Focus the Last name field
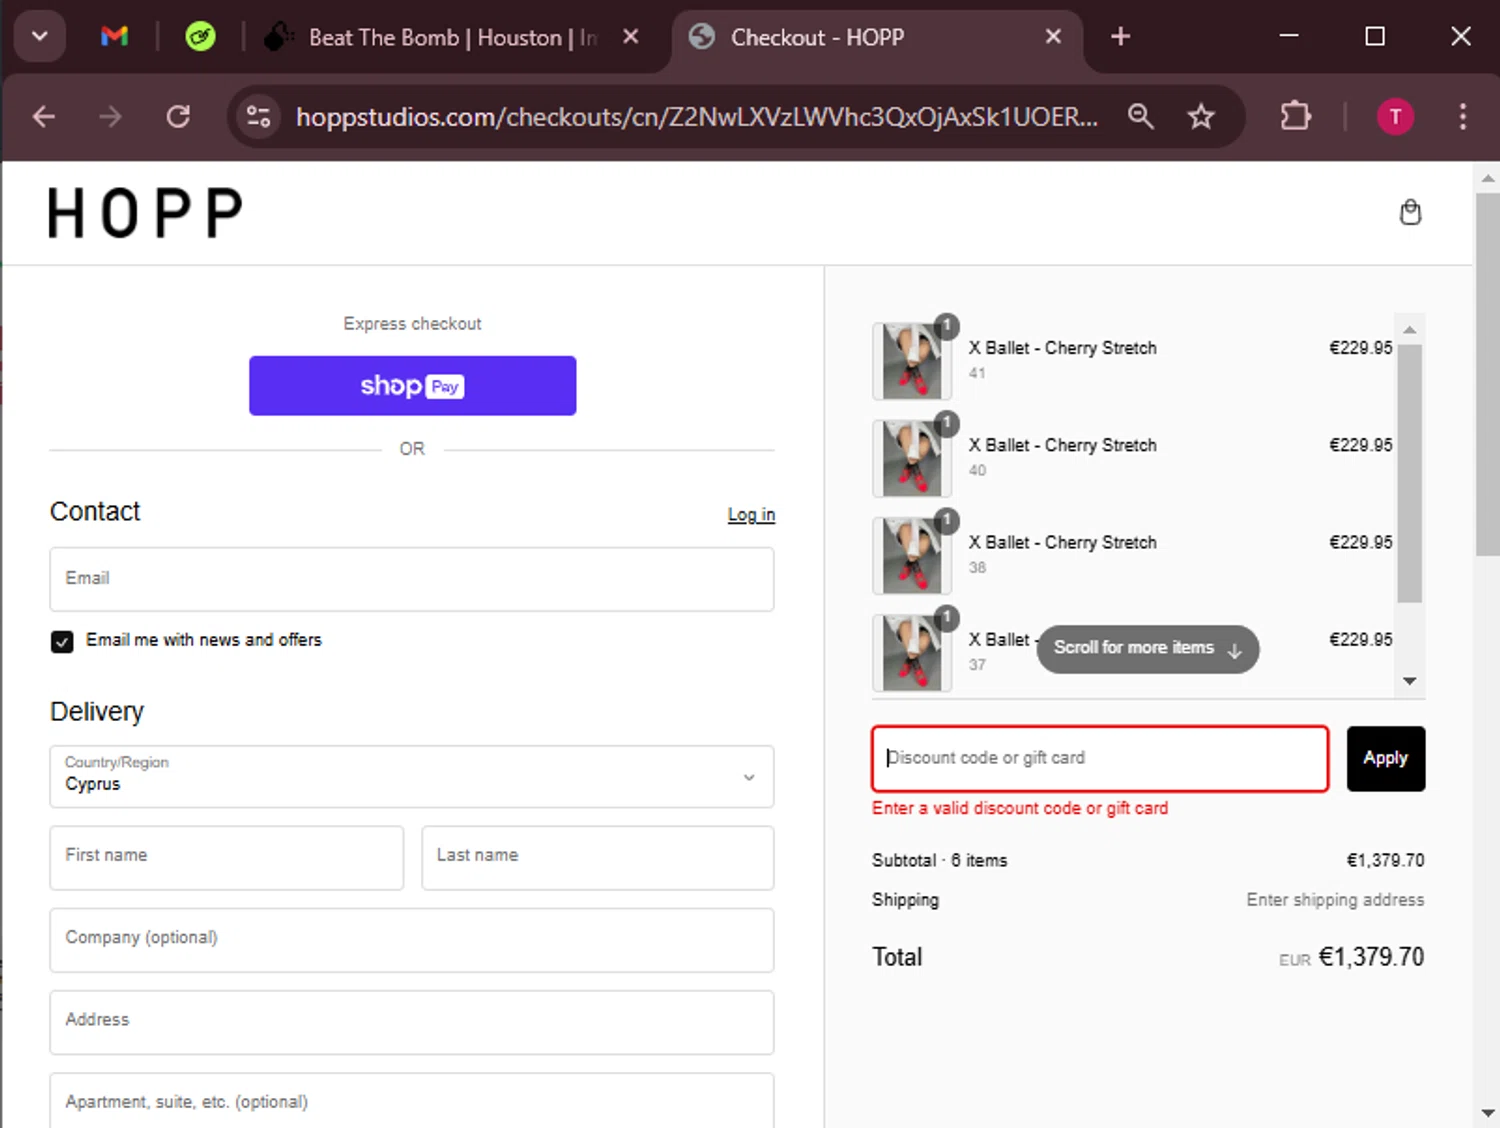Viewport: 1500px width, 1128px height. click(x=598, y=857)
